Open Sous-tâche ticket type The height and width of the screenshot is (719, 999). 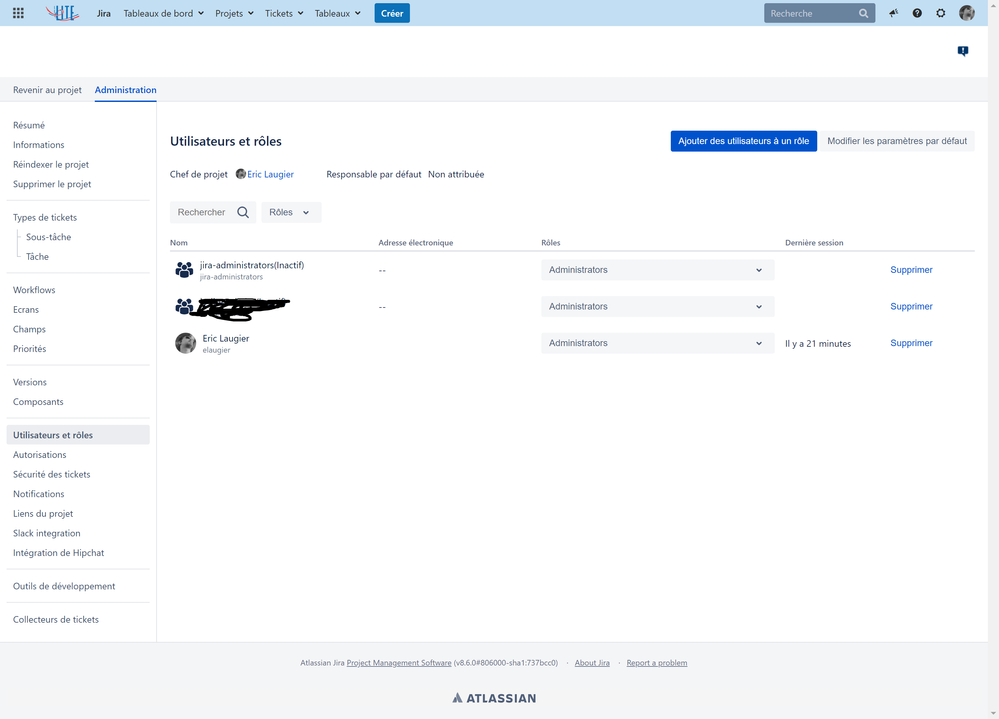point(48,237)
